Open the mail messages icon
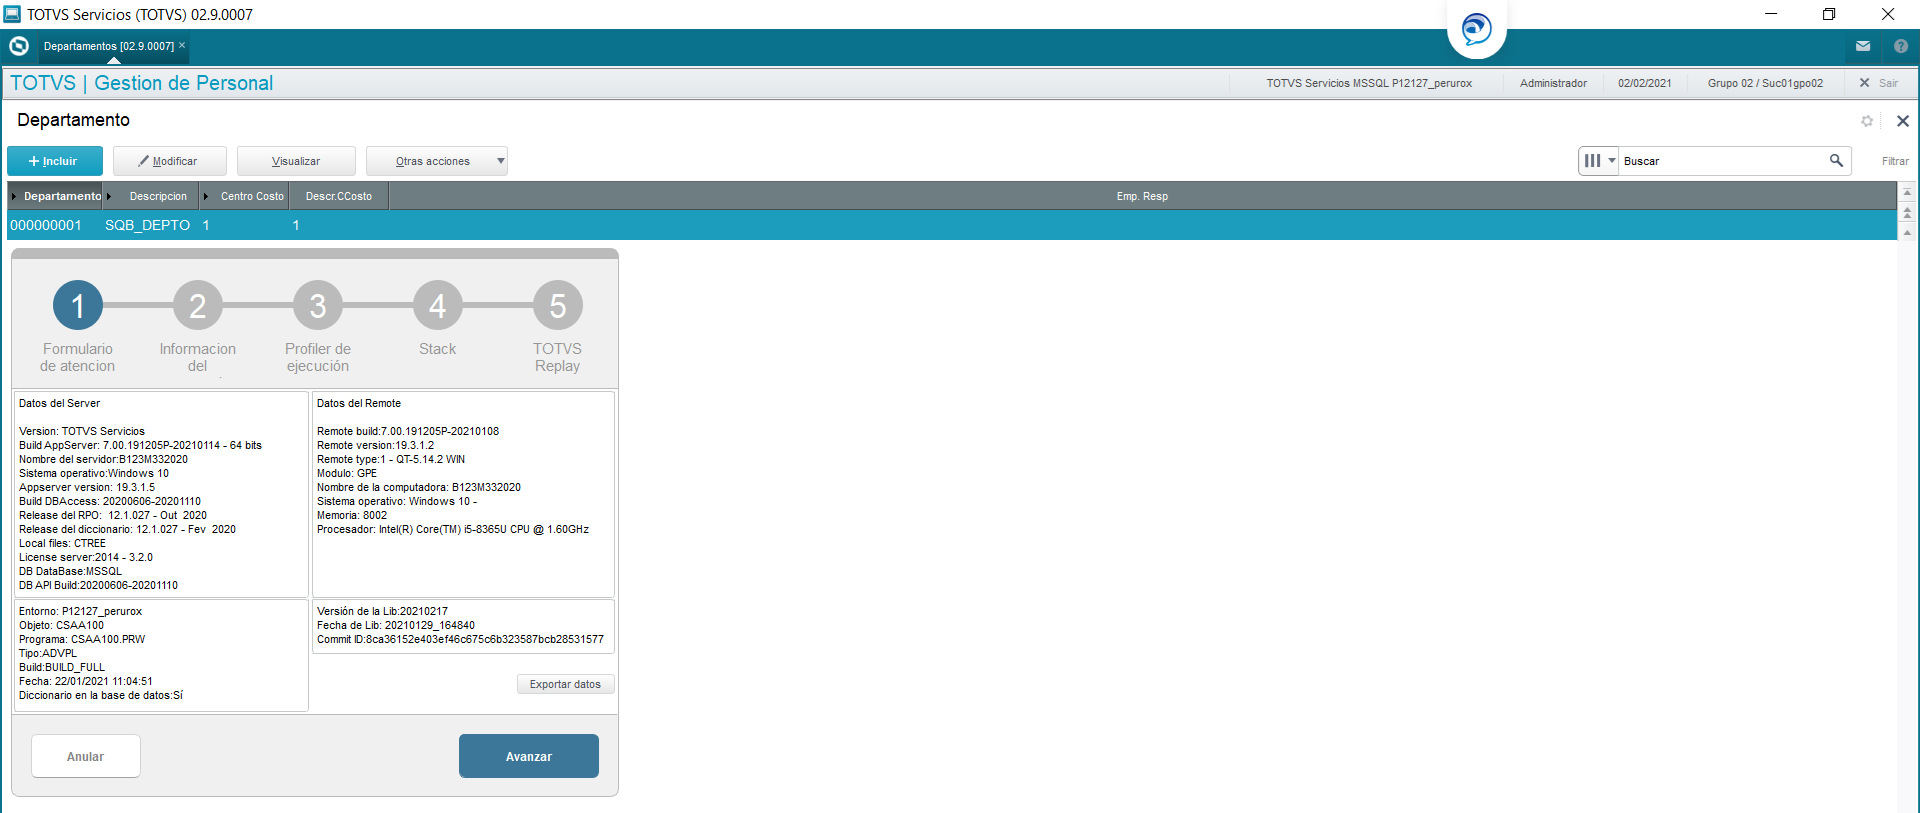Image resolution: width=1920 pixels, height=813 pixels. (x=1863, y=46)
